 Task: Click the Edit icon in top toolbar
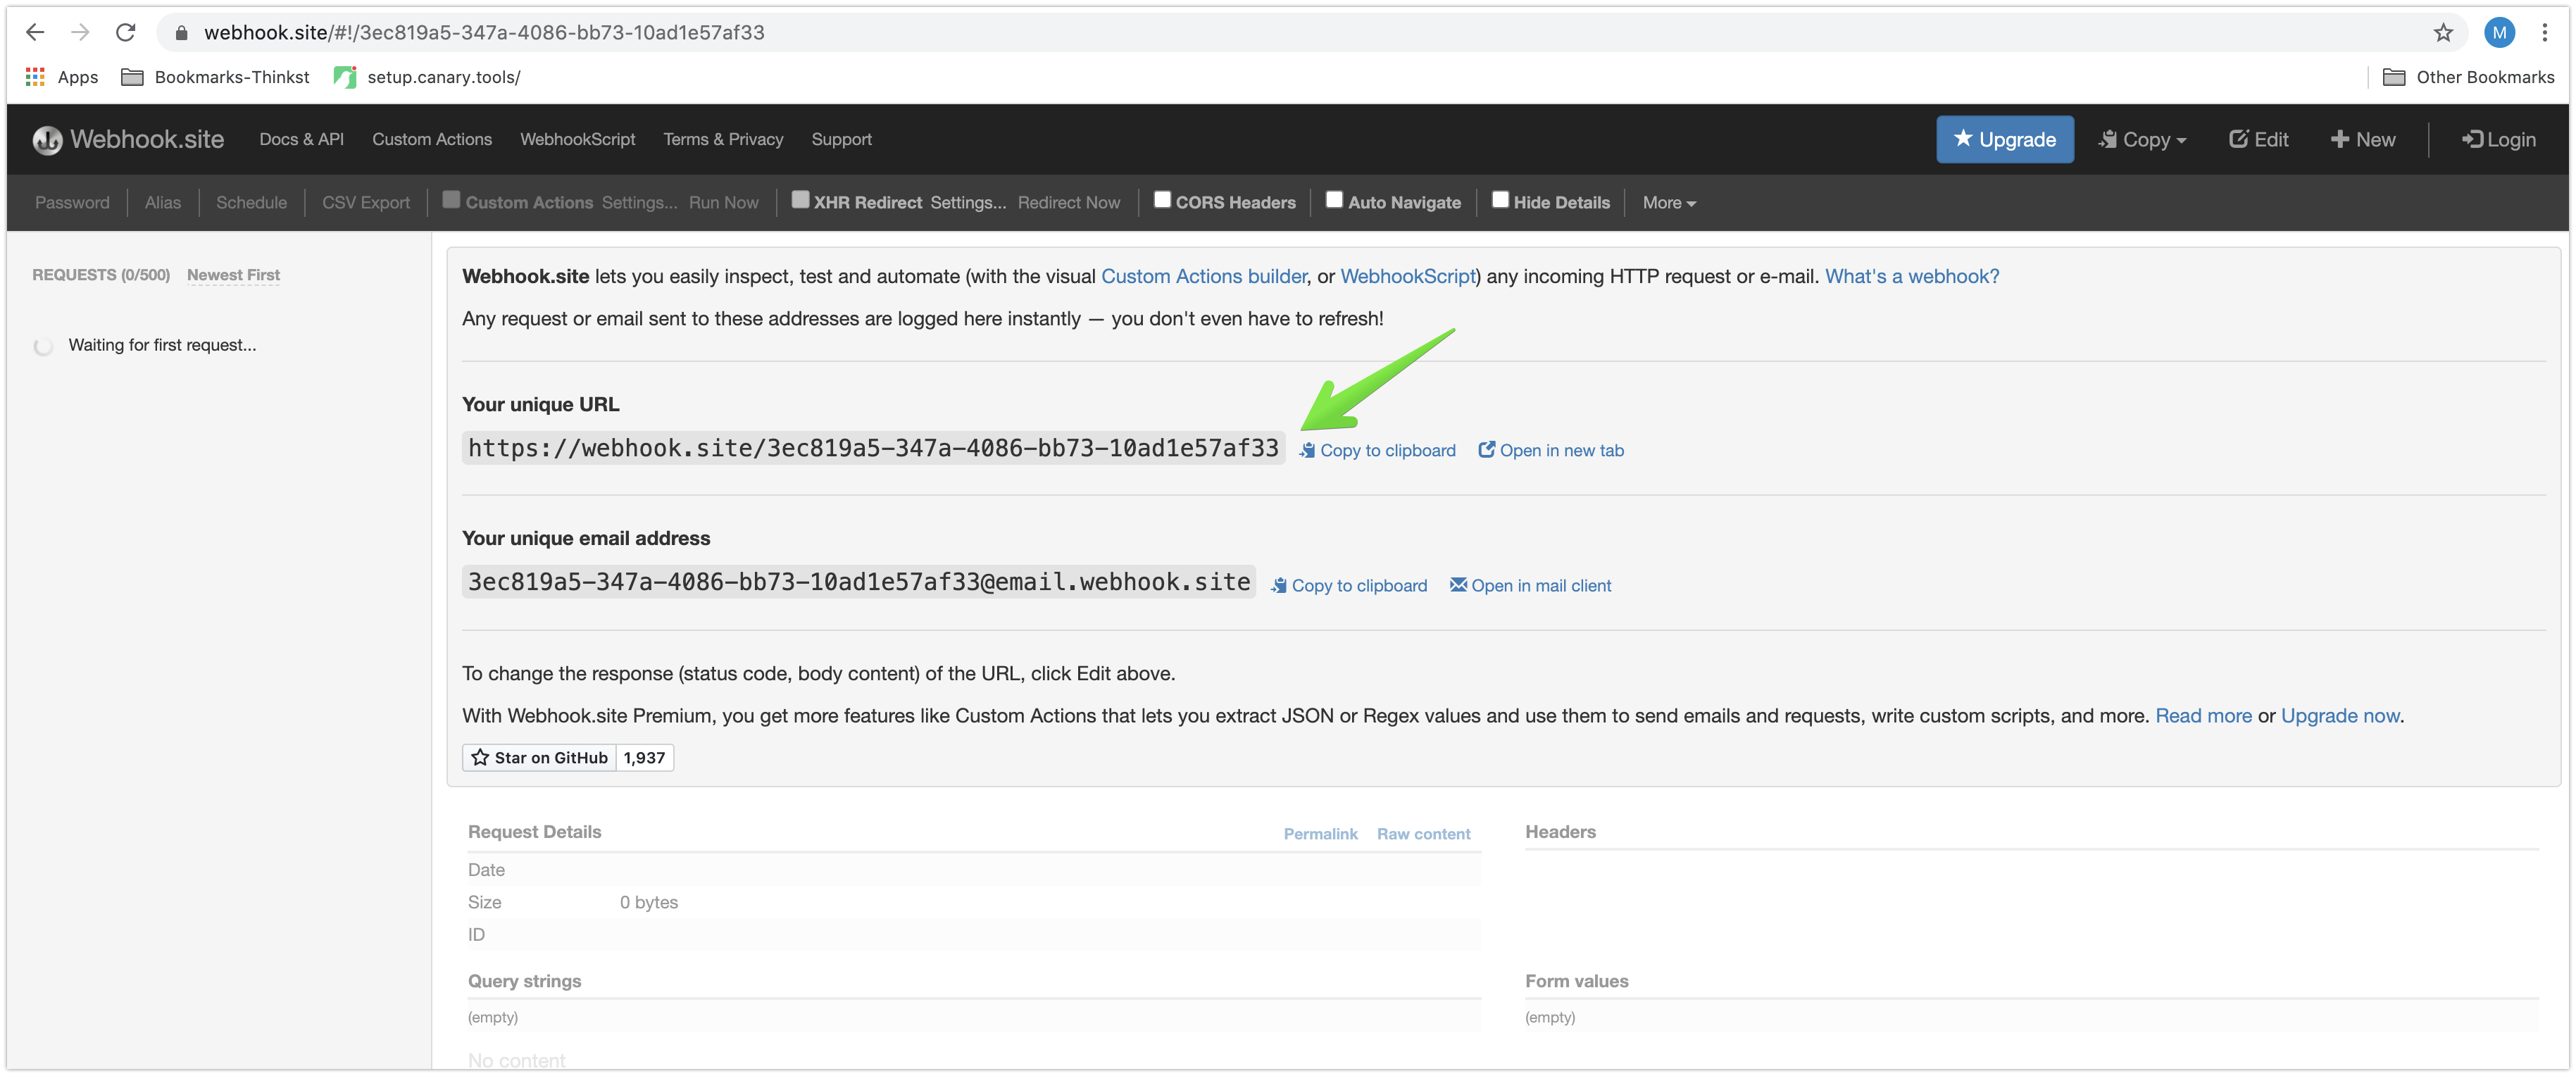point(2256,139)
